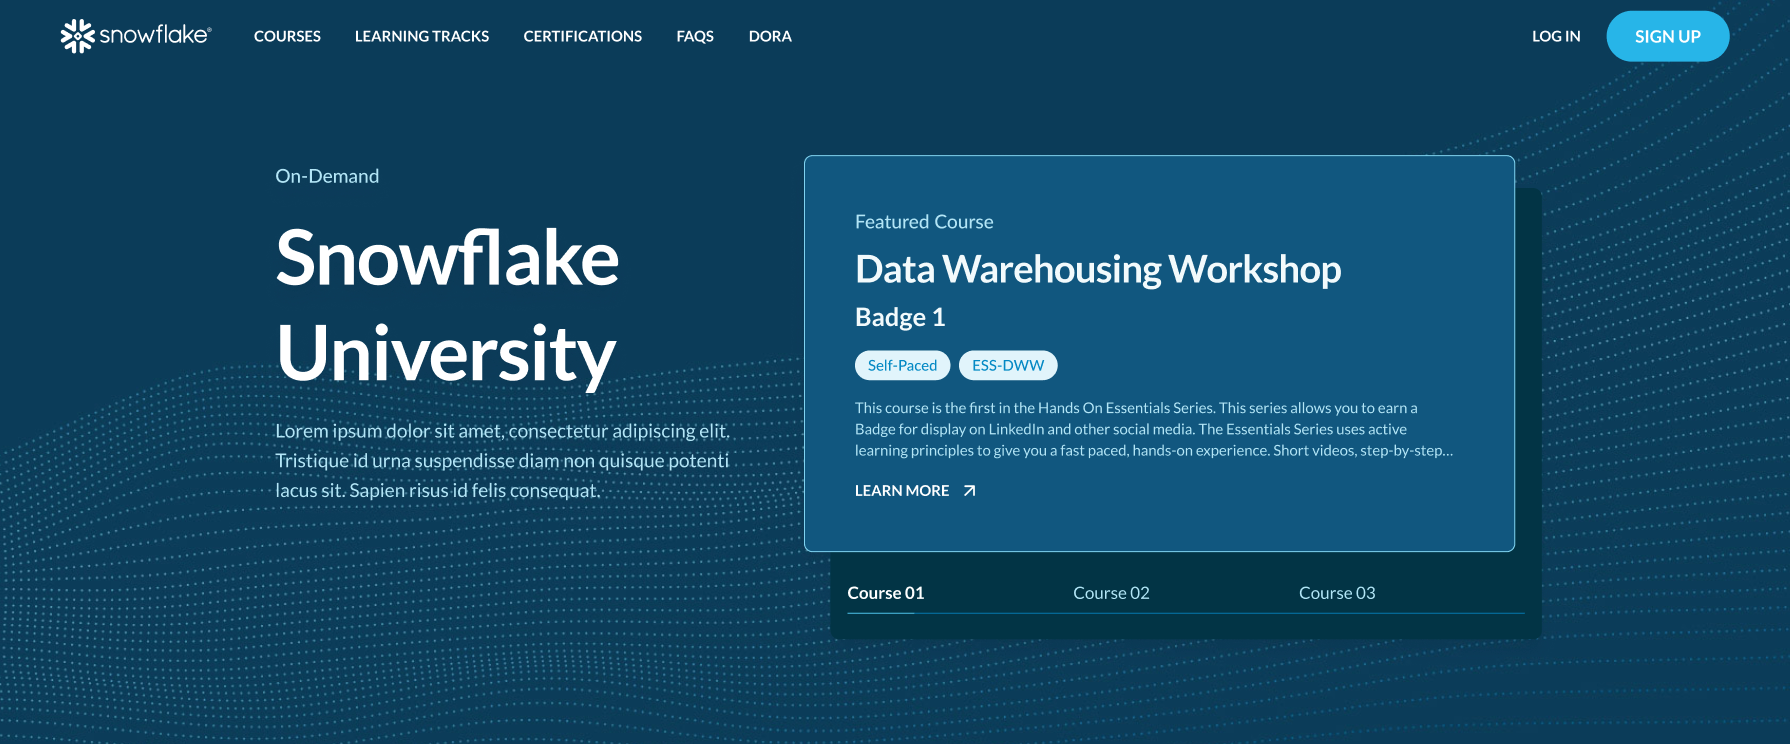This screenshot has width=1790, height=744.
Task: Click the Learn More link
Action: point(902,491)
